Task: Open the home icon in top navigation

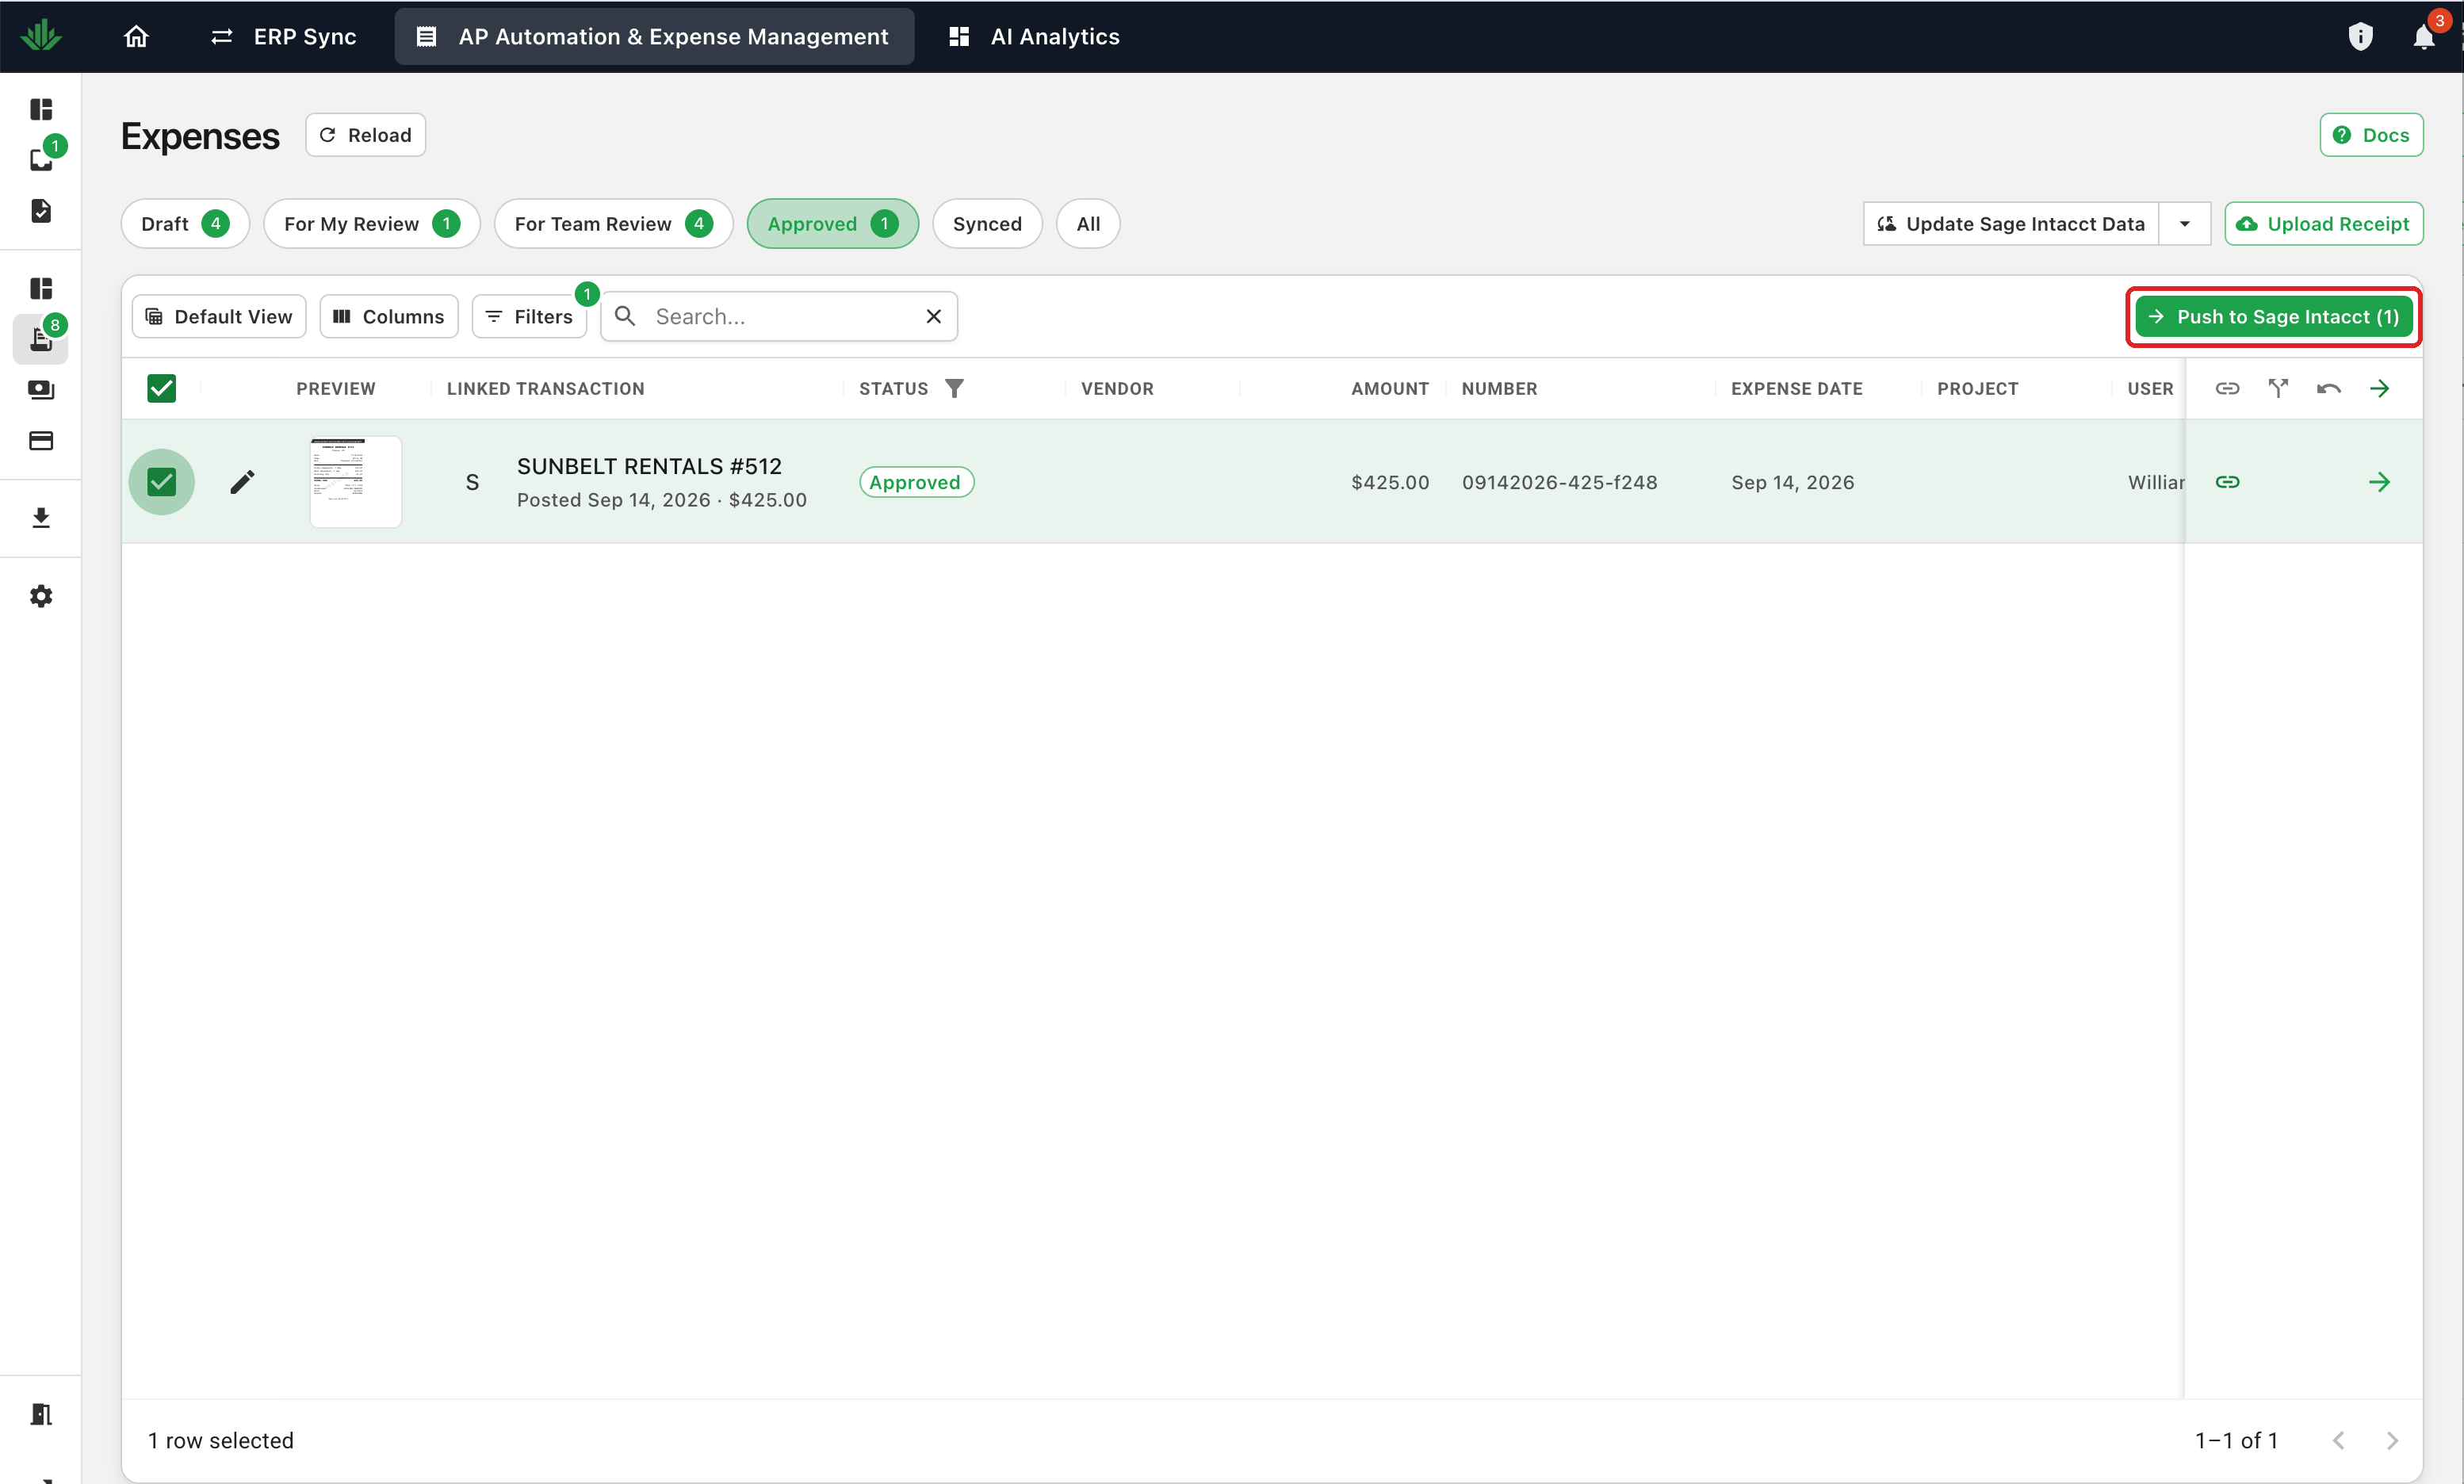Action: click(136, 37)
